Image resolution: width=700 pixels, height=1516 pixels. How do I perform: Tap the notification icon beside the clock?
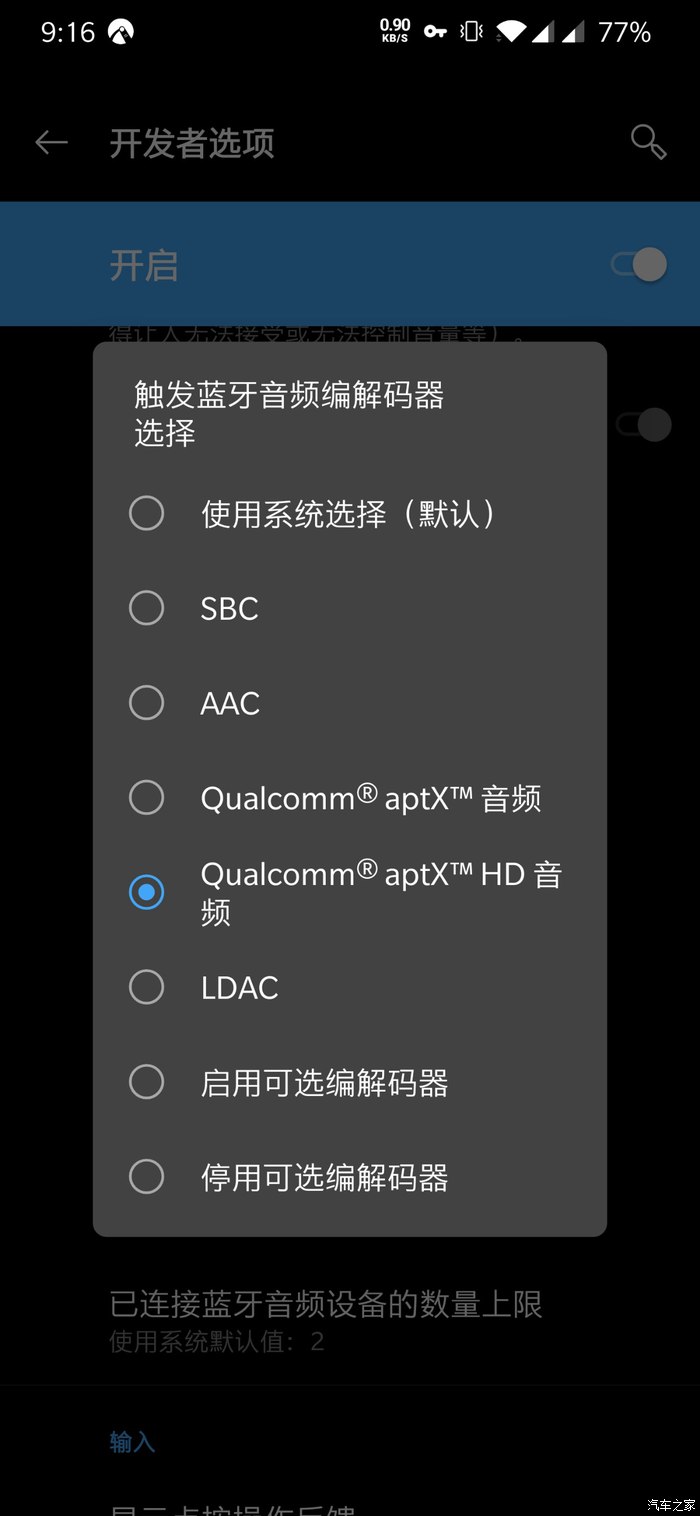(121, 32)
